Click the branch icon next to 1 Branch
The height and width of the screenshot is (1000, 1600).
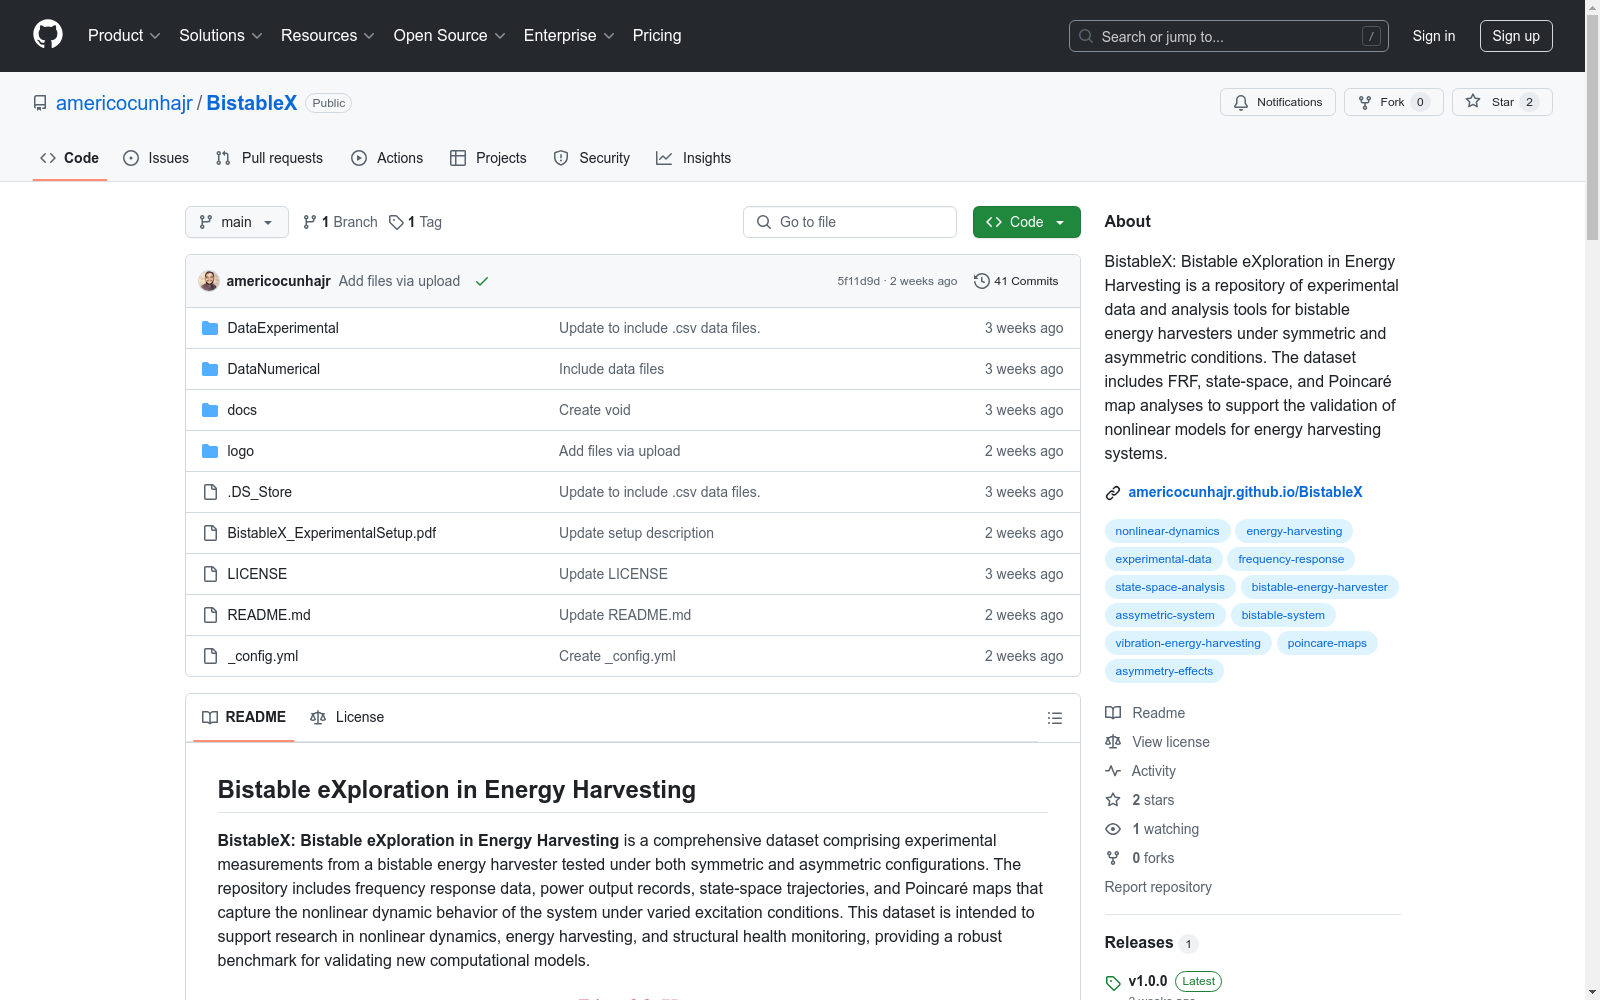[310, 222]
